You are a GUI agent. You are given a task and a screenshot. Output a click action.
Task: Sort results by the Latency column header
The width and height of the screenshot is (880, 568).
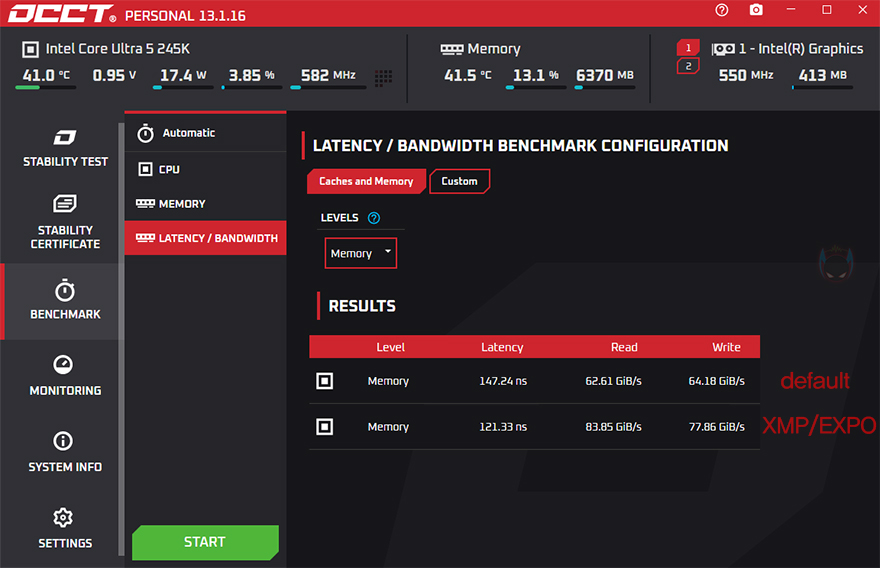click(x=502, y=347)
